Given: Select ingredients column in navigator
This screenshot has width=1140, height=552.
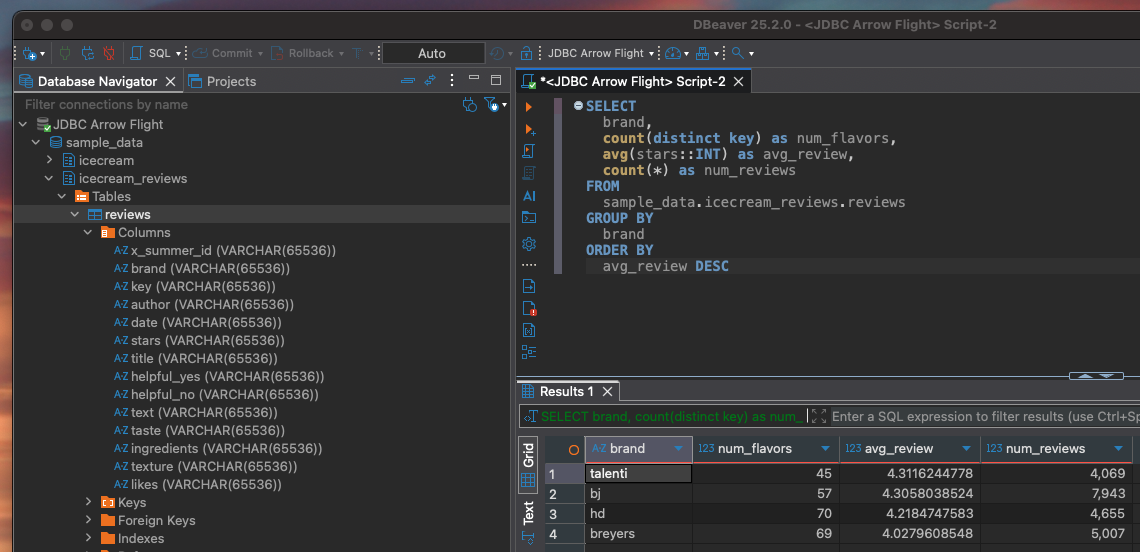Looking at the screenshot, I should click(218, 449).
